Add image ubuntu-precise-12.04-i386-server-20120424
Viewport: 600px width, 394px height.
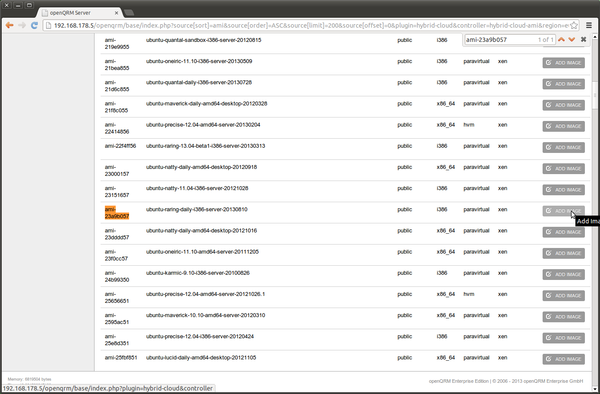pyautogui.click(x=563, y=338)
